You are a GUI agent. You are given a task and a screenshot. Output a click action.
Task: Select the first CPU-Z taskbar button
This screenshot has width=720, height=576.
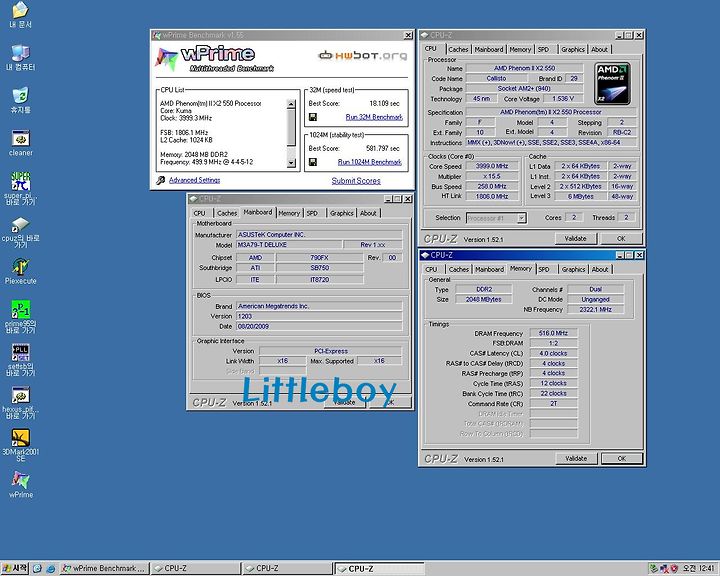click(196, 569)
